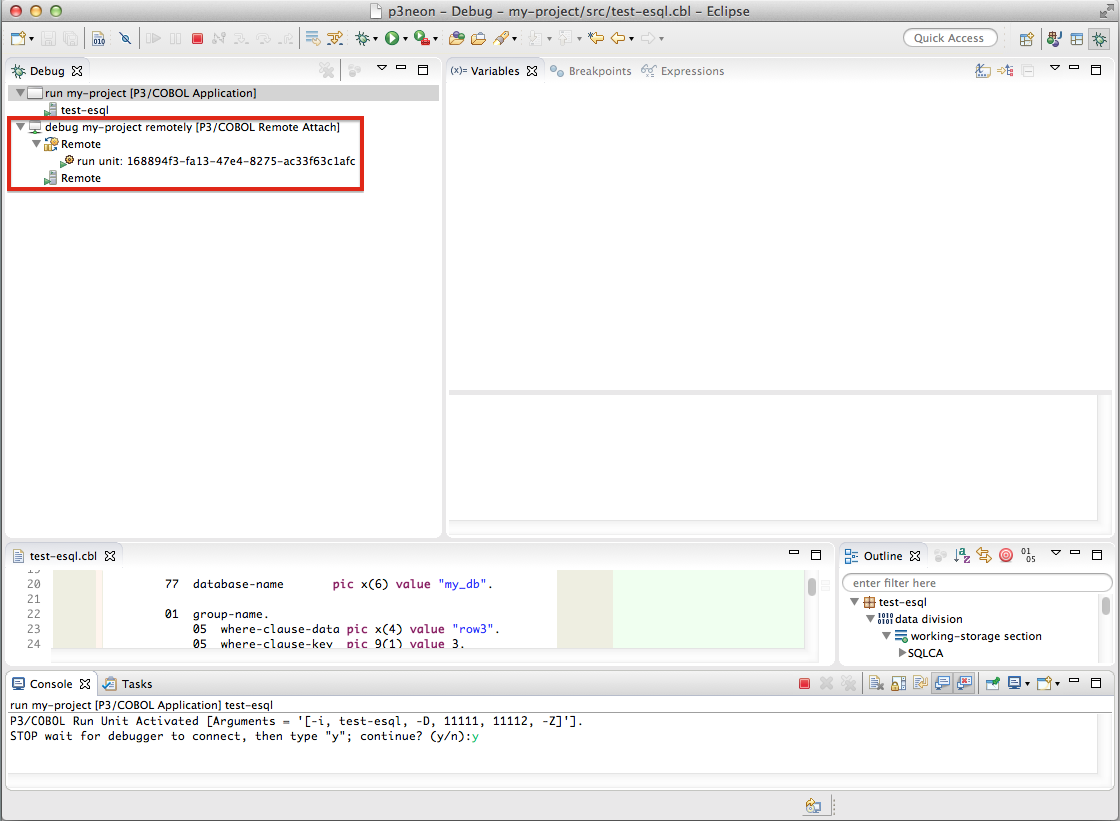Viewport: 1120px width, 821px height.
Task: Open the New wizard dropdown arrow
Action: click(x=31, y=39)
